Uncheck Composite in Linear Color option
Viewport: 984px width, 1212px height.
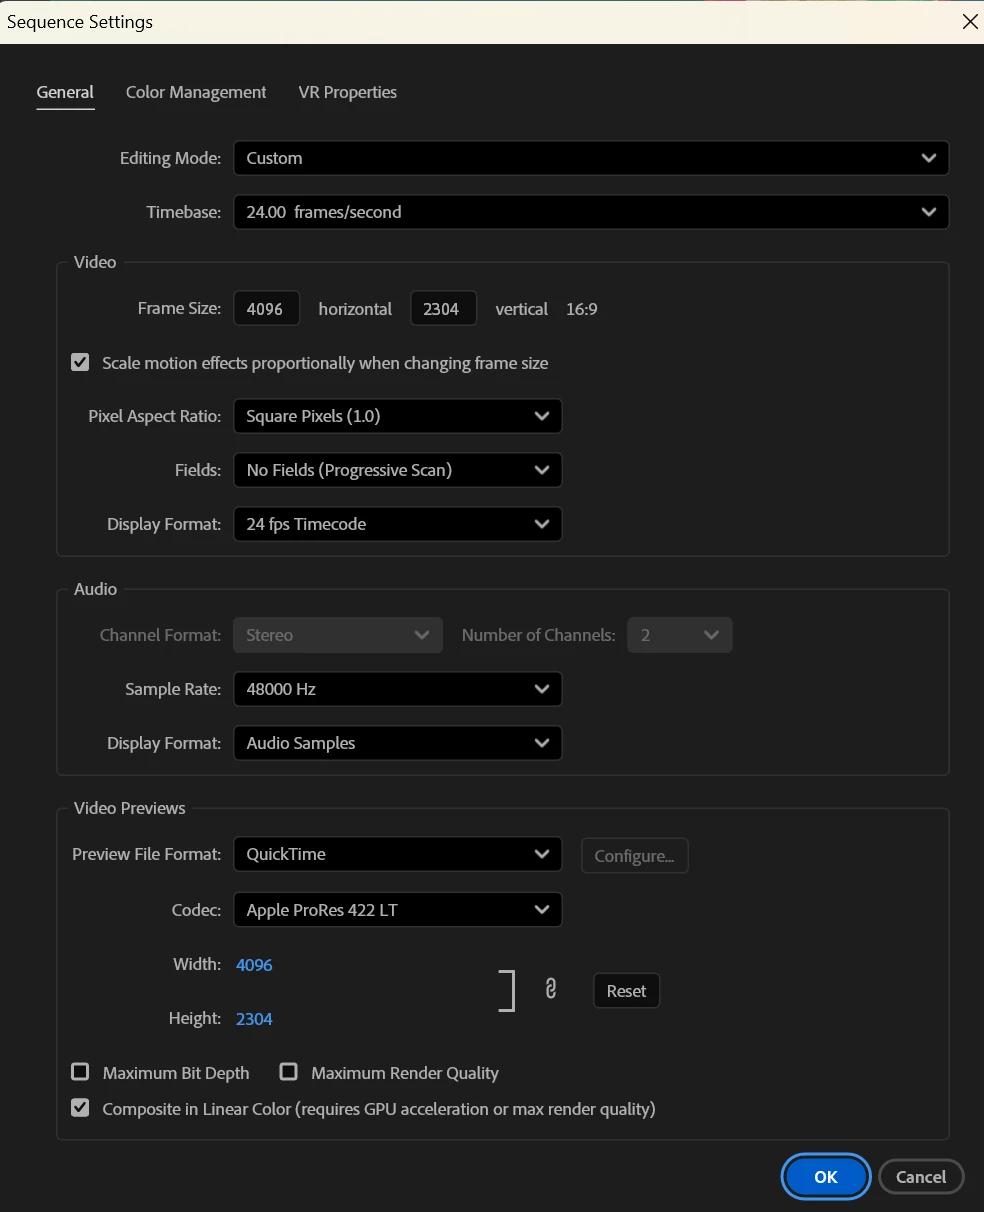(80, 1108)
